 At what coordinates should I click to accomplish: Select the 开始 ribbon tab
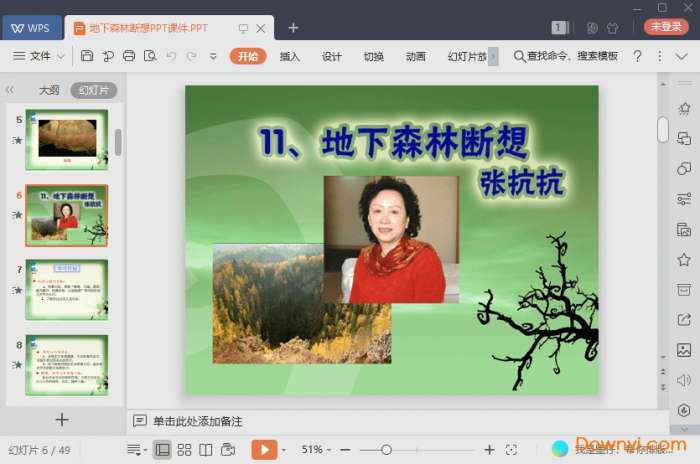click(248, 56)
